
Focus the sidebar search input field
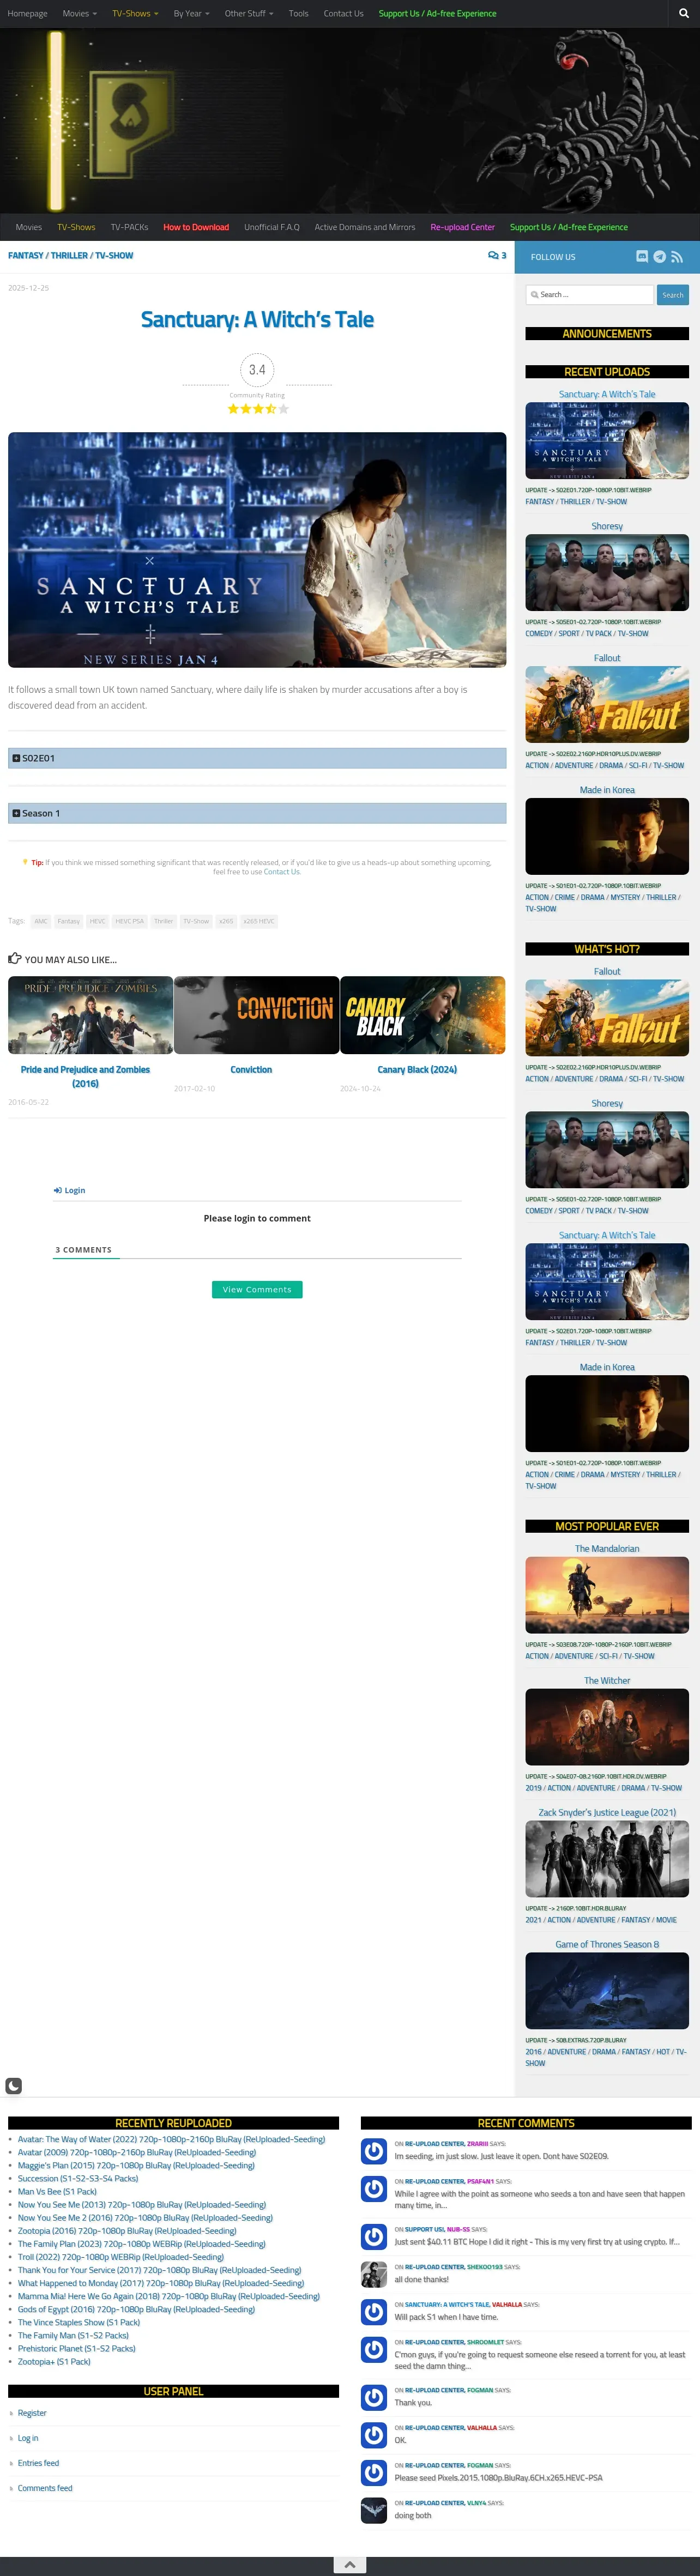[x=590, y=295]
